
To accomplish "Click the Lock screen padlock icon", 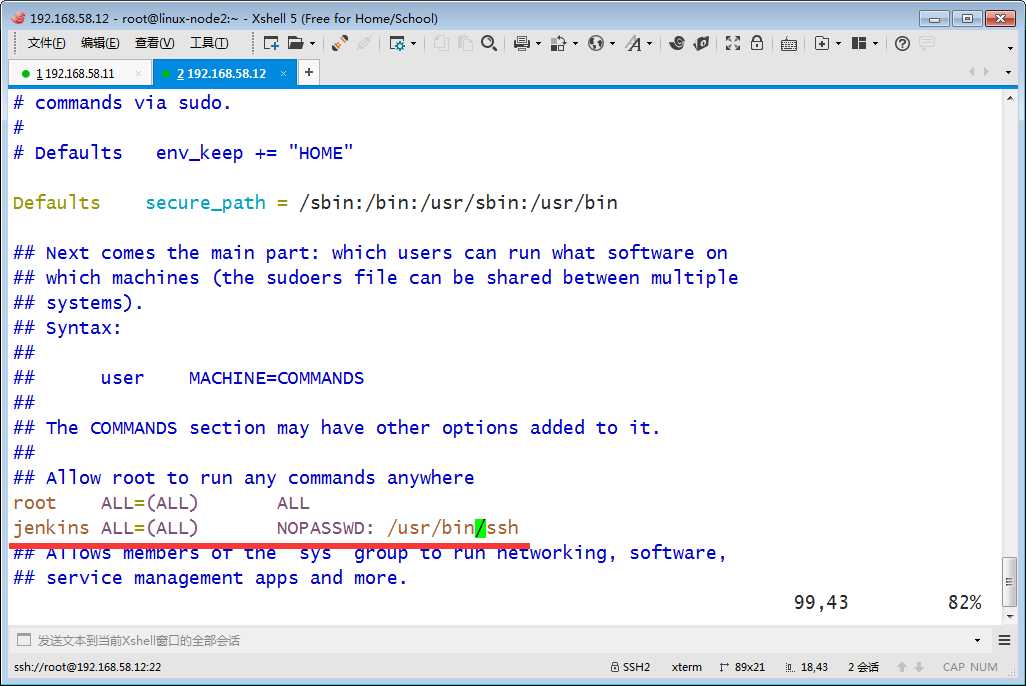I will coord(757,43).
